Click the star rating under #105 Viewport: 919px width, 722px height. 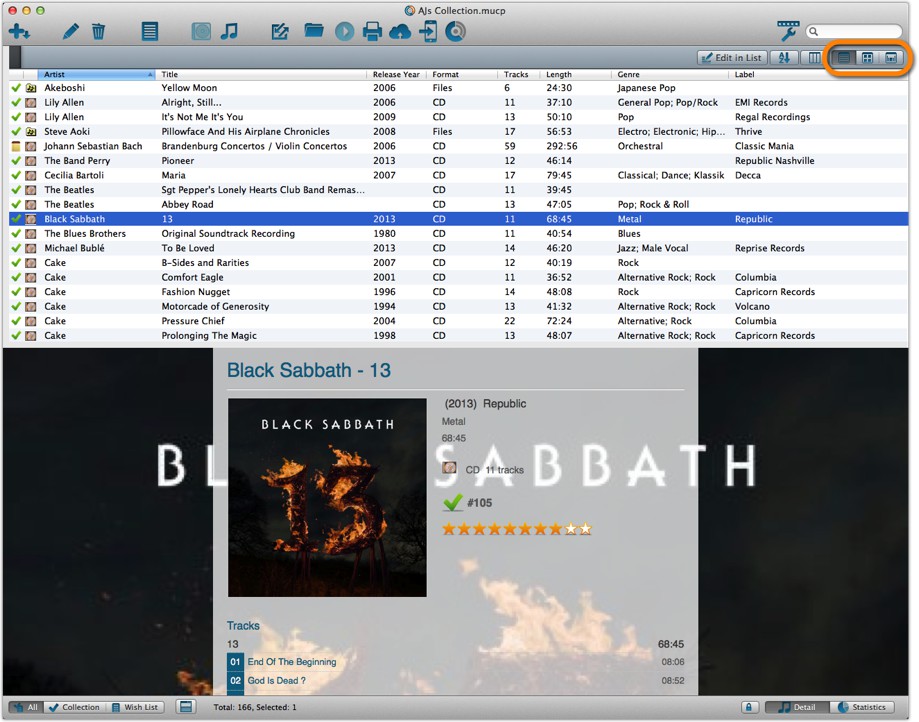(x=517, y=529)
